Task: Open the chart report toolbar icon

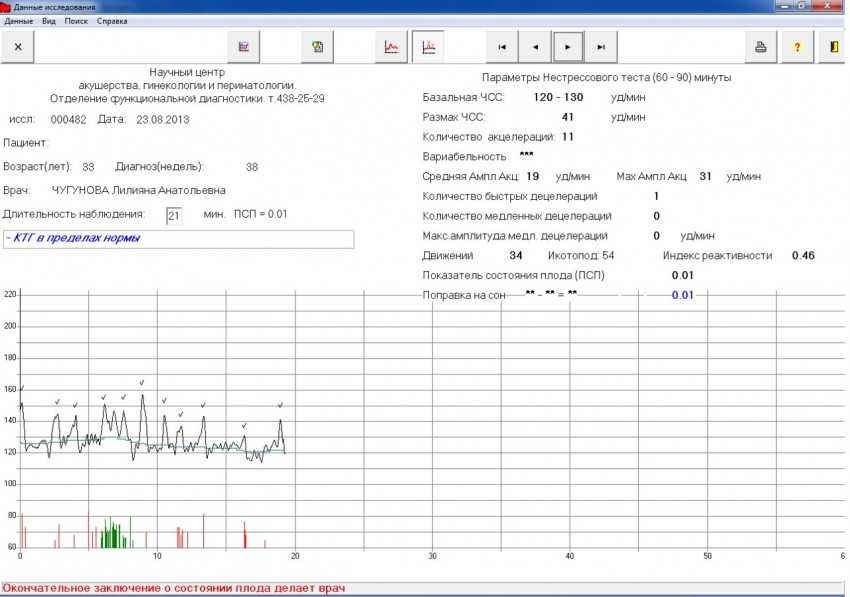Action: point(244,47)
